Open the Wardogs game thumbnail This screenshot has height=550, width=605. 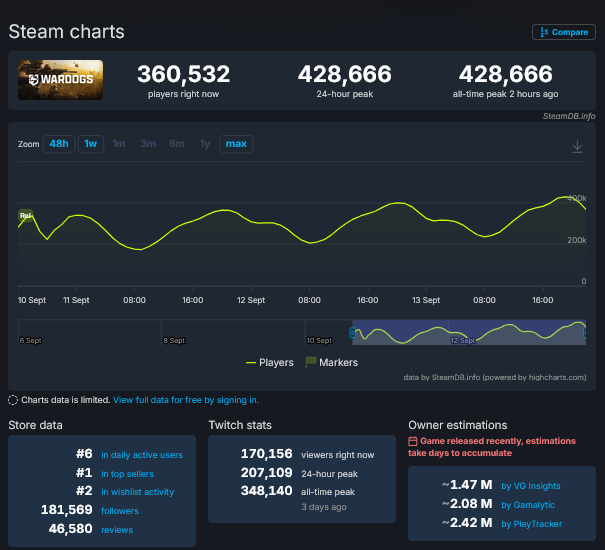pos(61,80)
